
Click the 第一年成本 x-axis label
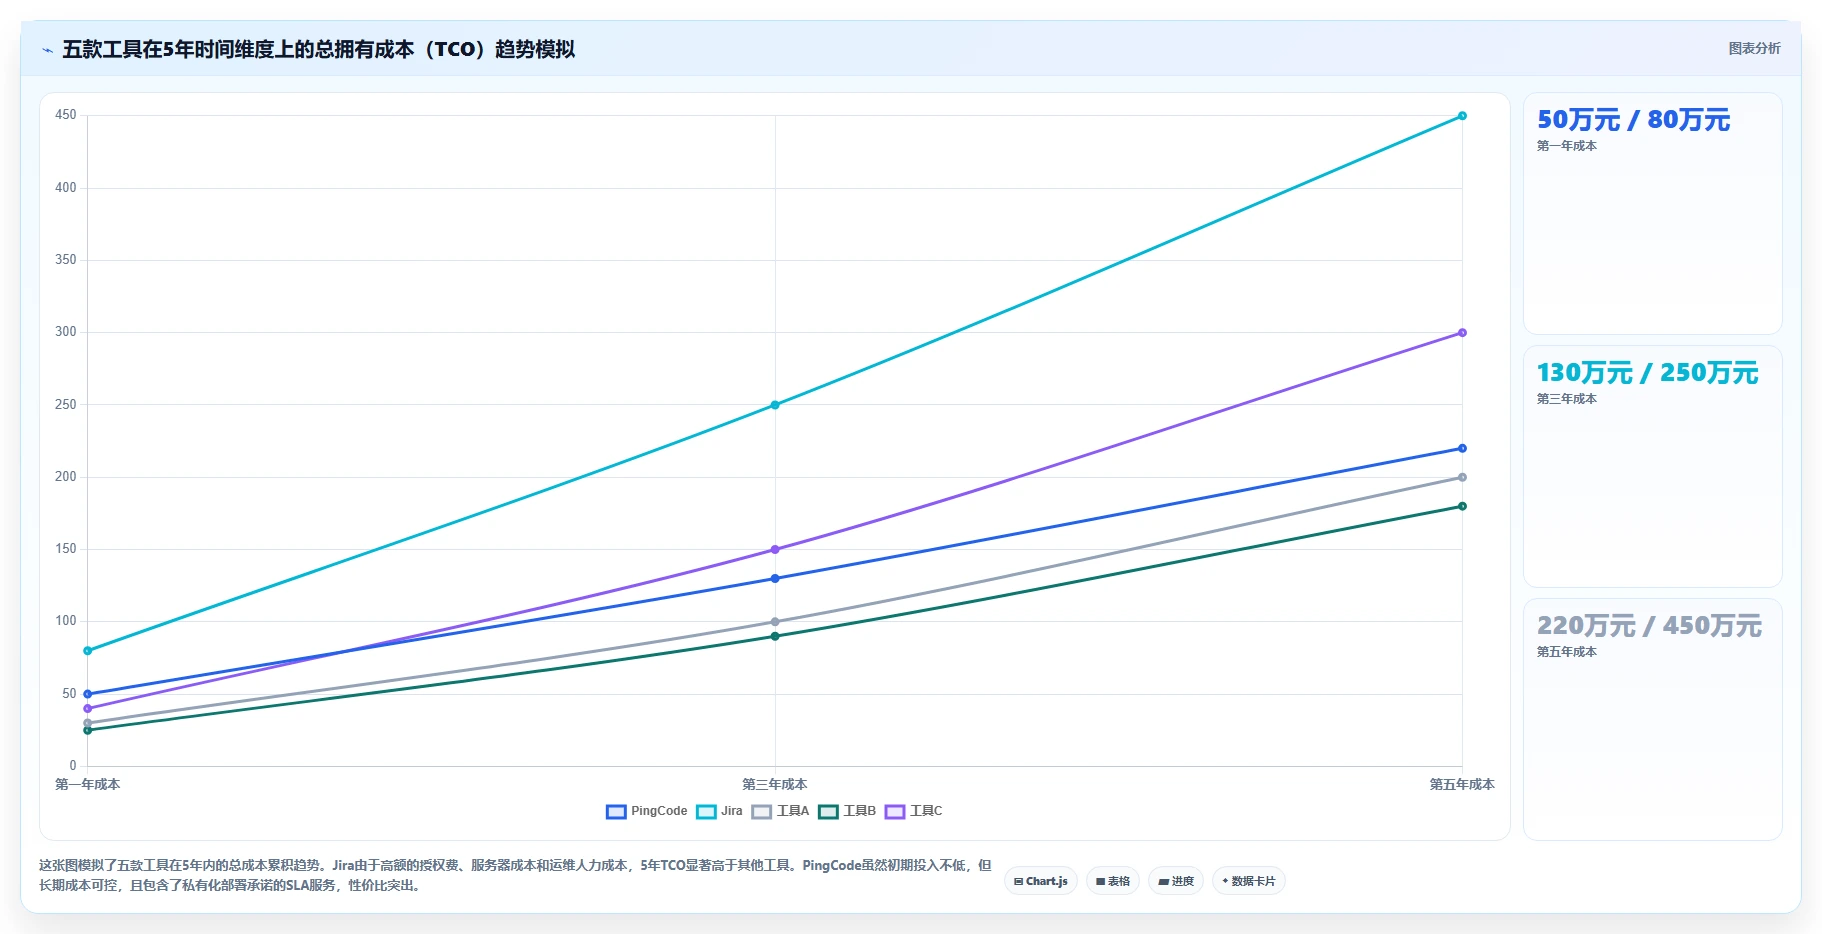coord(88,785)
